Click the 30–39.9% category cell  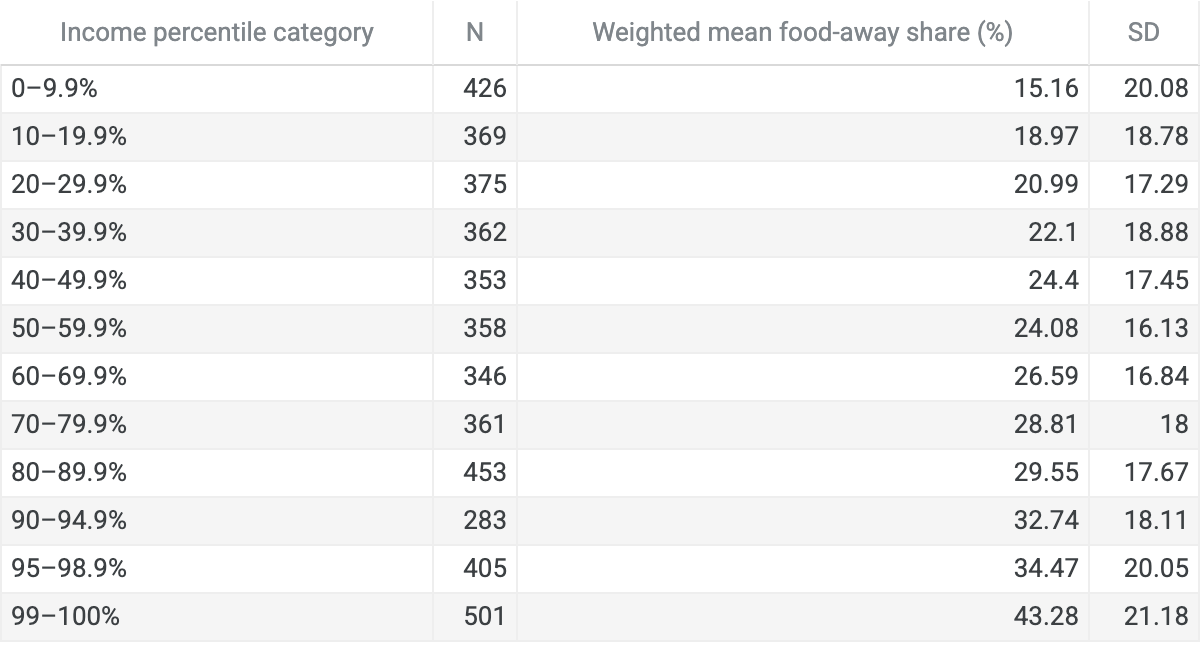(216, 233)
